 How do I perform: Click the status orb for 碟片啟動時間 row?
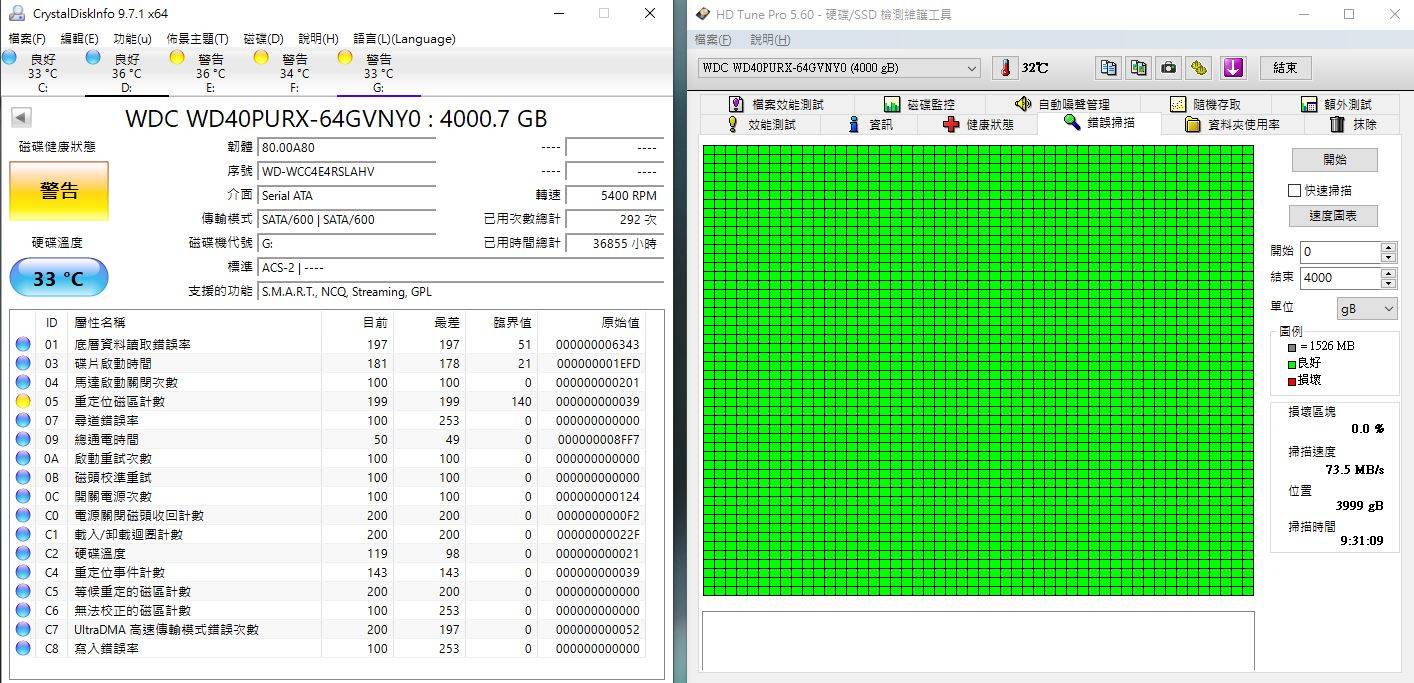(x=23, y=363)
